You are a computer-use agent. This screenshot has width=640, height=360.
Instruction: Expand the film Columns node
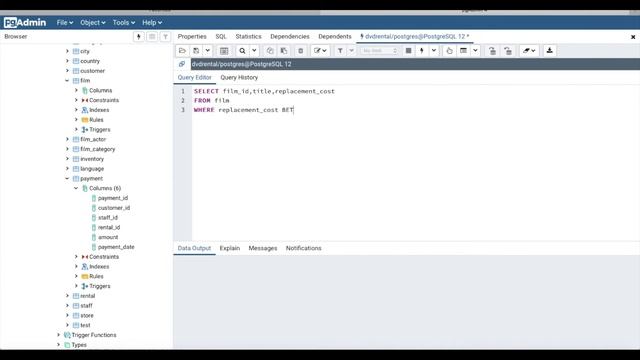[x=76, y=90]
